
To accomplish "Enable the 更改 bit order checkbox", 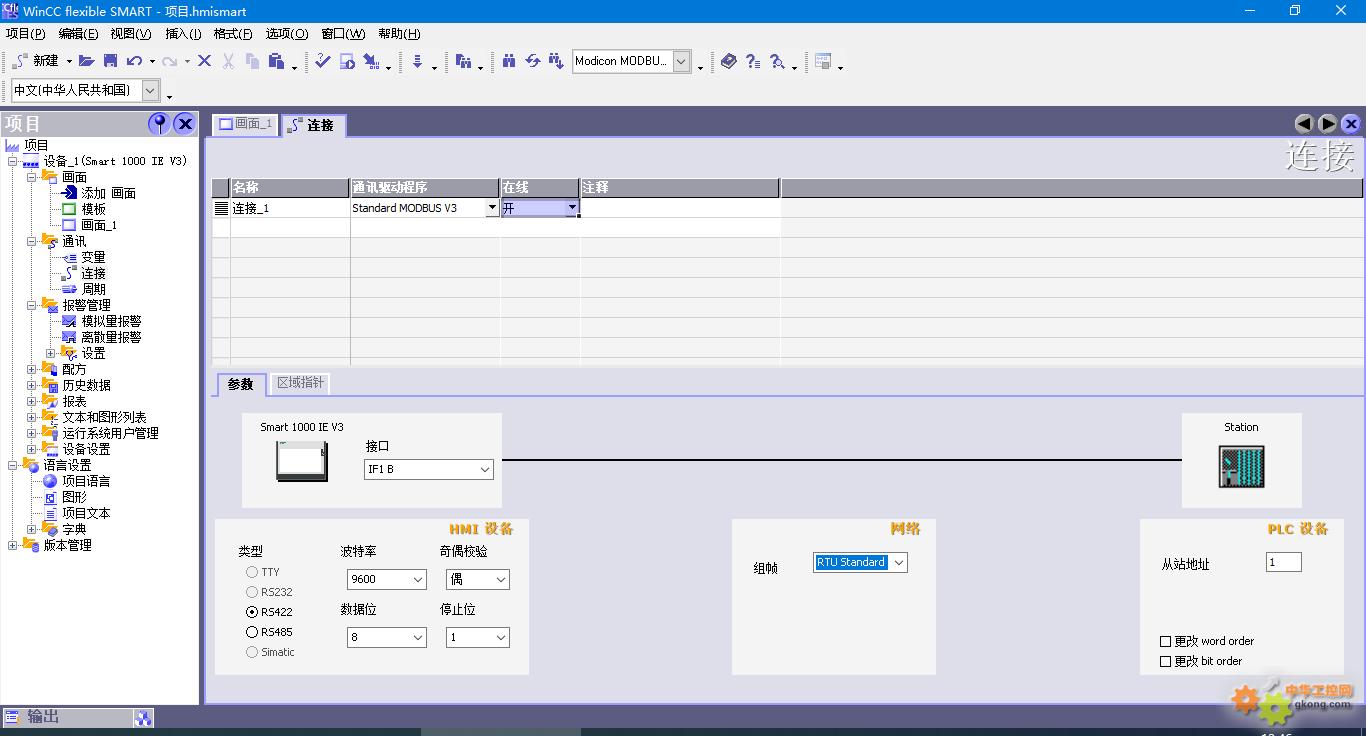I will pyautogui.click(x=1165, y=661).
